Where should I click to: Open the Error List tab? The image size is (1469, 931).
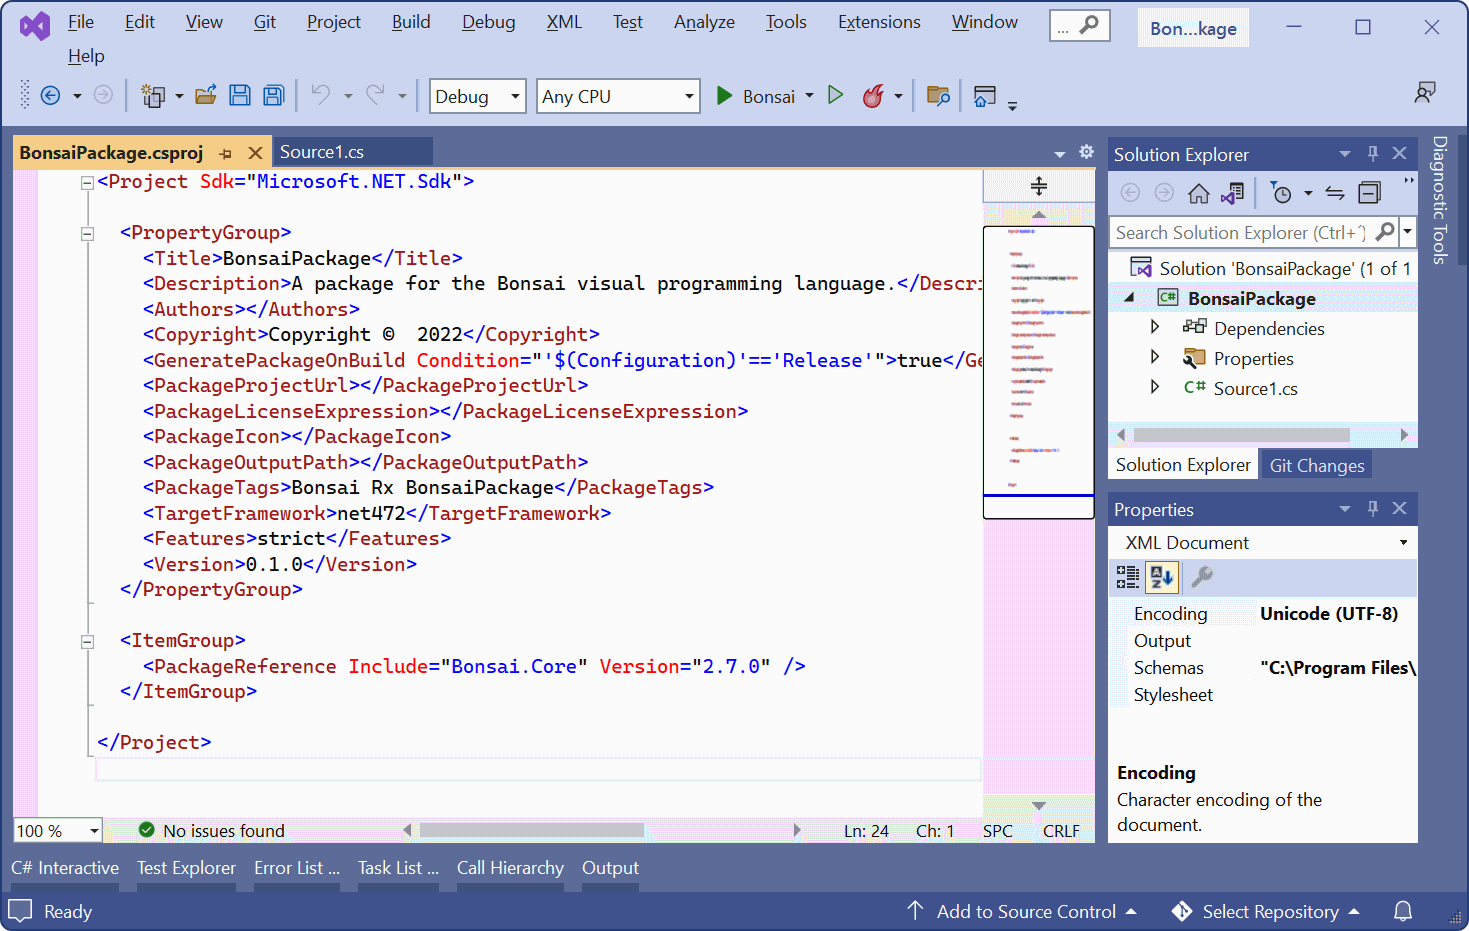pos(297,868)
